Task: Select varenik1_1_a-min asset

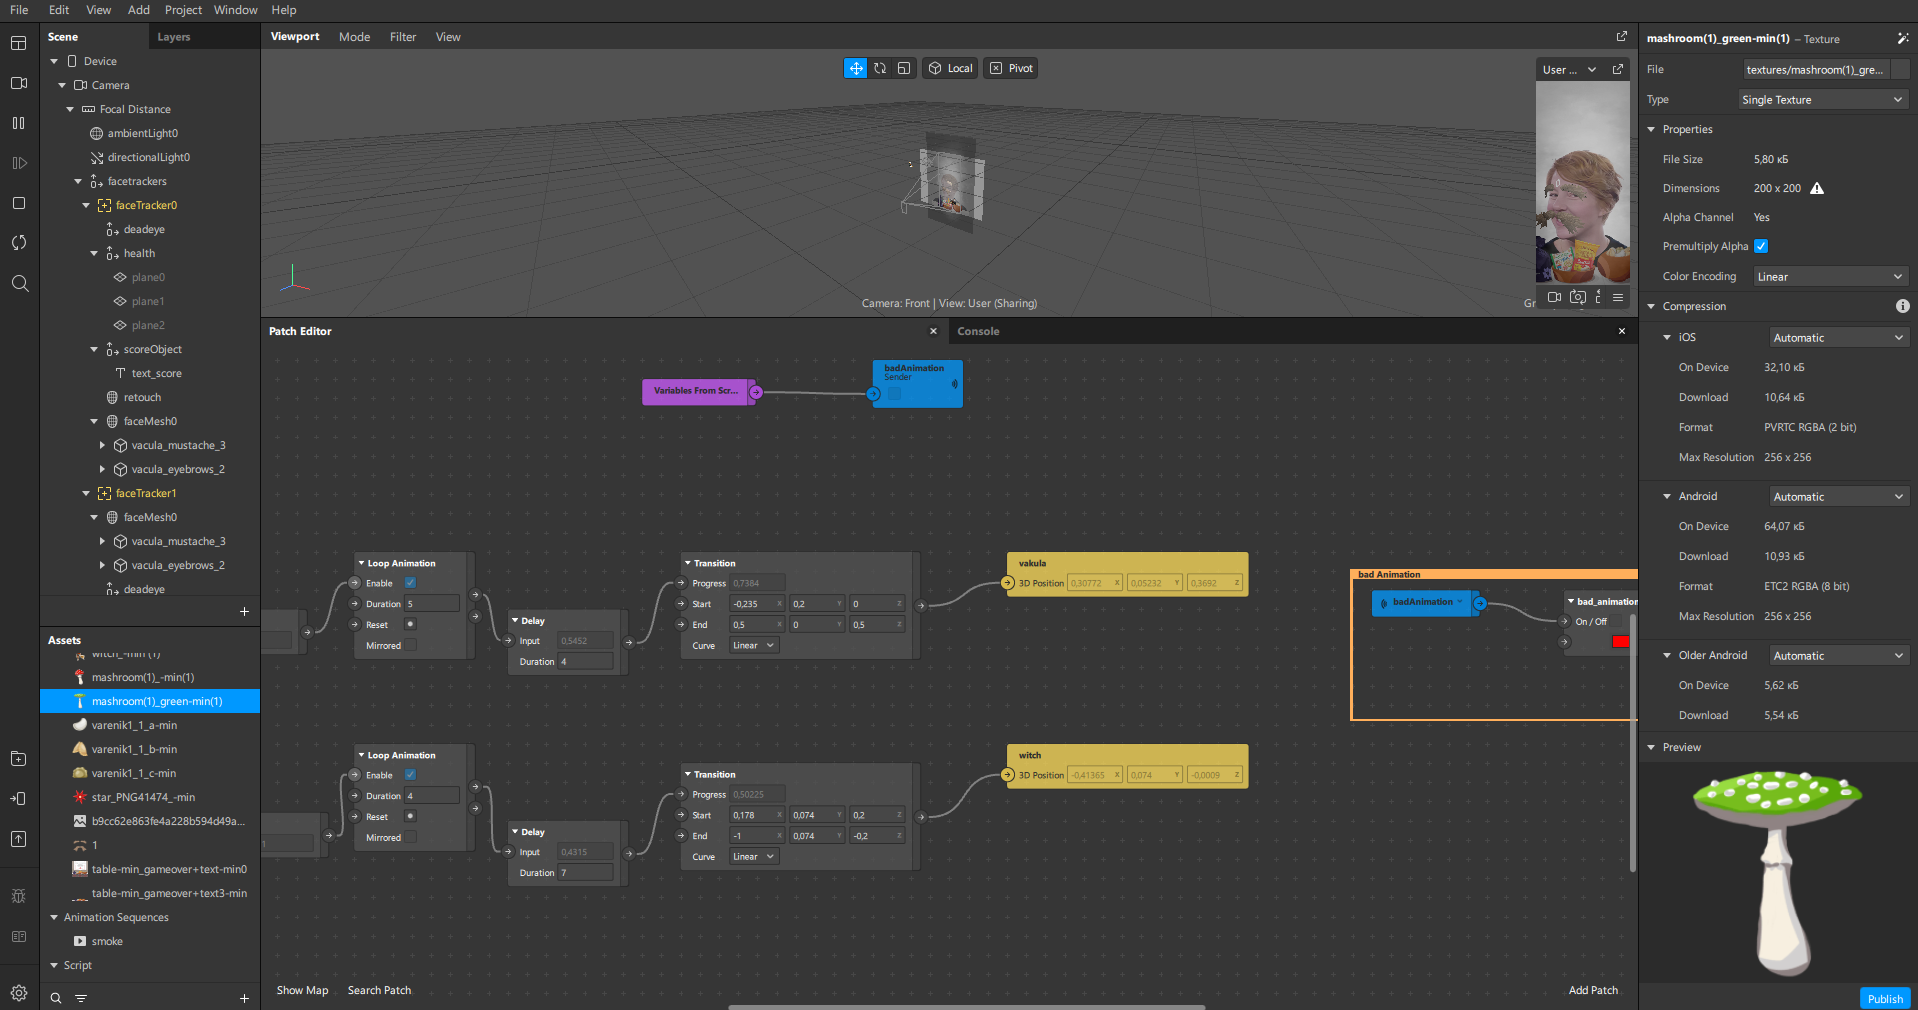Action: coord(134,725)
